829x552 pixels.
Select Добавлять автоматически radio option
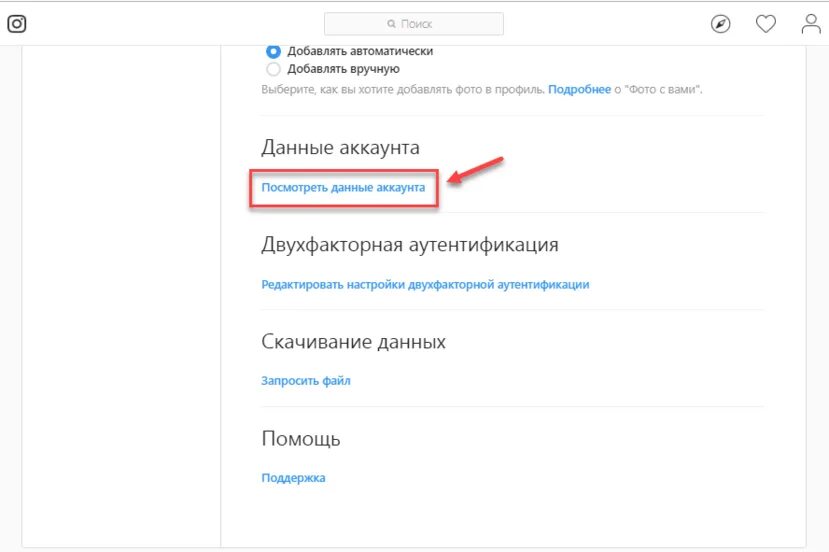273,51
